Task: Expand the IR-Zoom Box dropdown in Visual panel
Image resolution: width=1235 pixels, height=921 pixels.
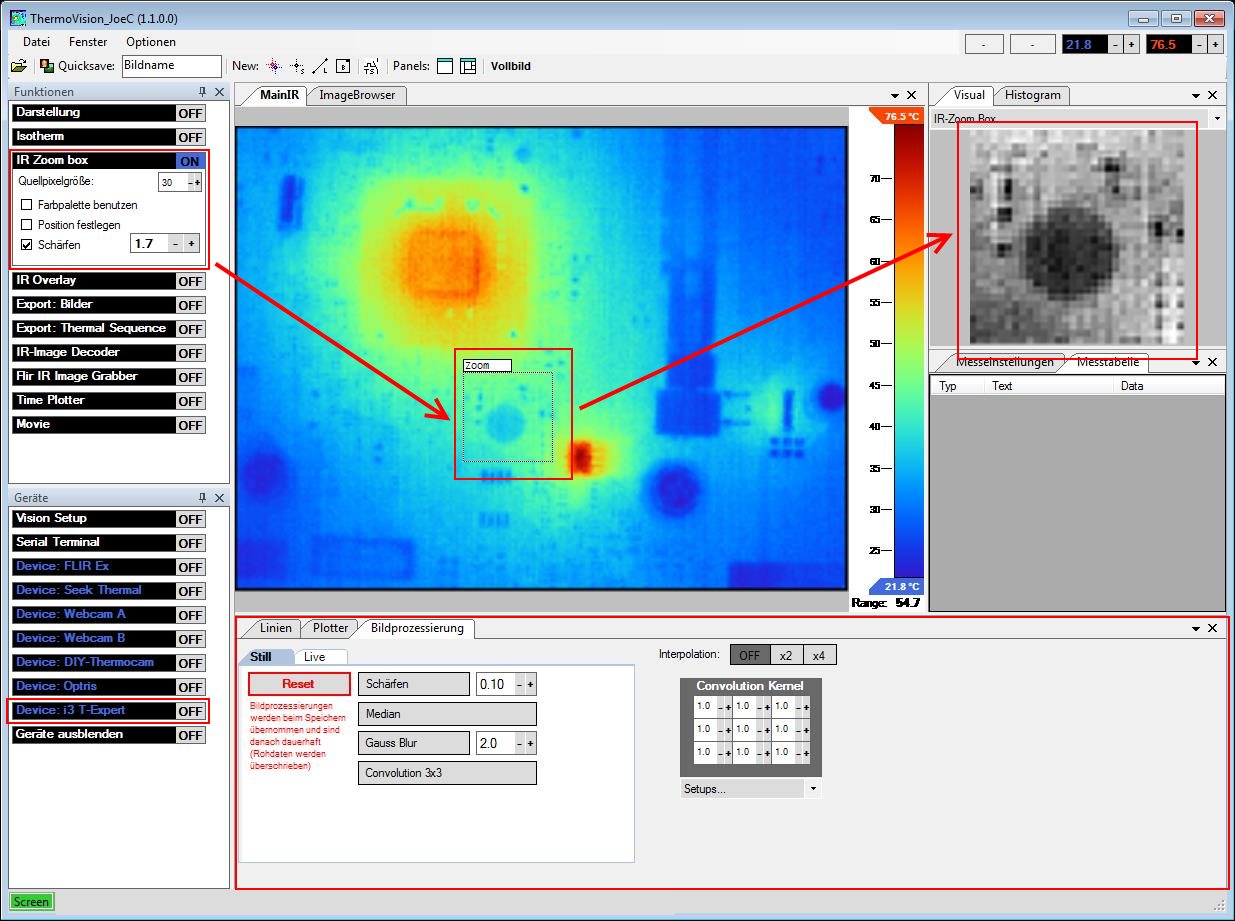Action: tap(1217, 119)
